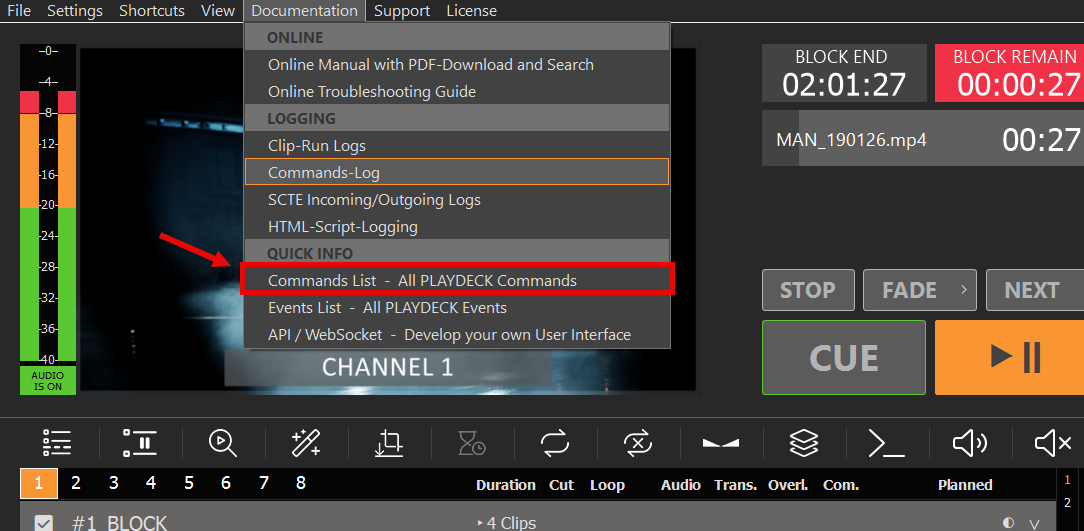Screen dimensions: 1084x531
Task: Open SCTE Incoming/Outgoing Logs
Action: pyautogui.click(x=457, y=200)
